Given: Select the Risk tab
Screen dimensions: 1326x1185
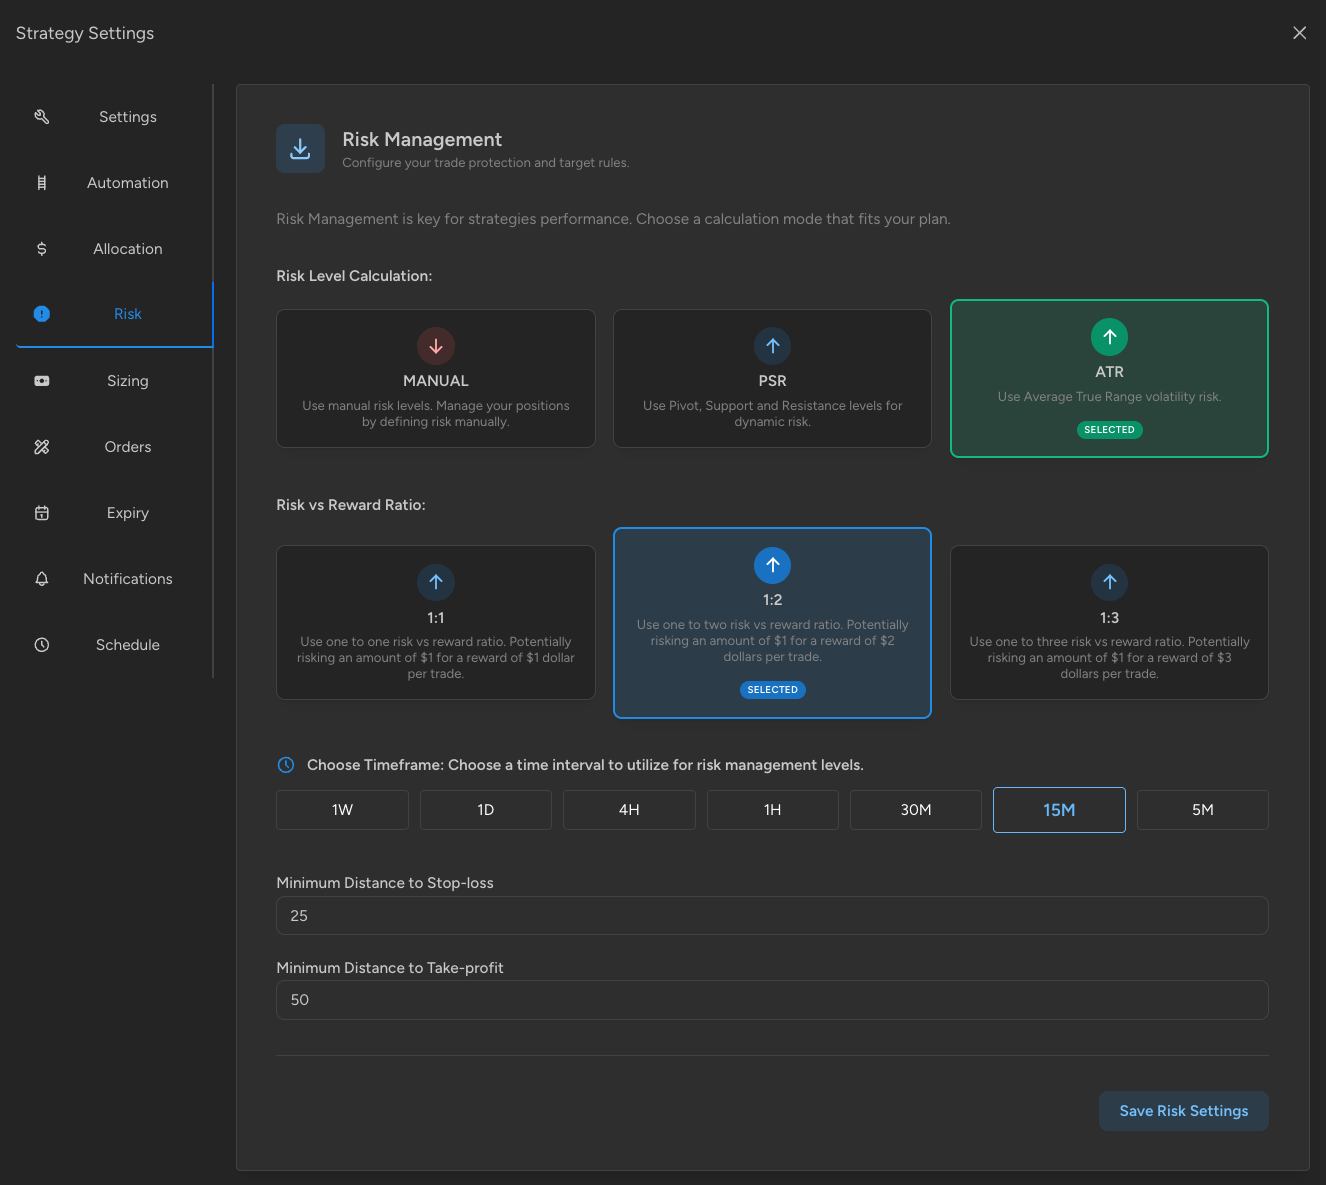Looking at the screenshot, I should 114,314.
